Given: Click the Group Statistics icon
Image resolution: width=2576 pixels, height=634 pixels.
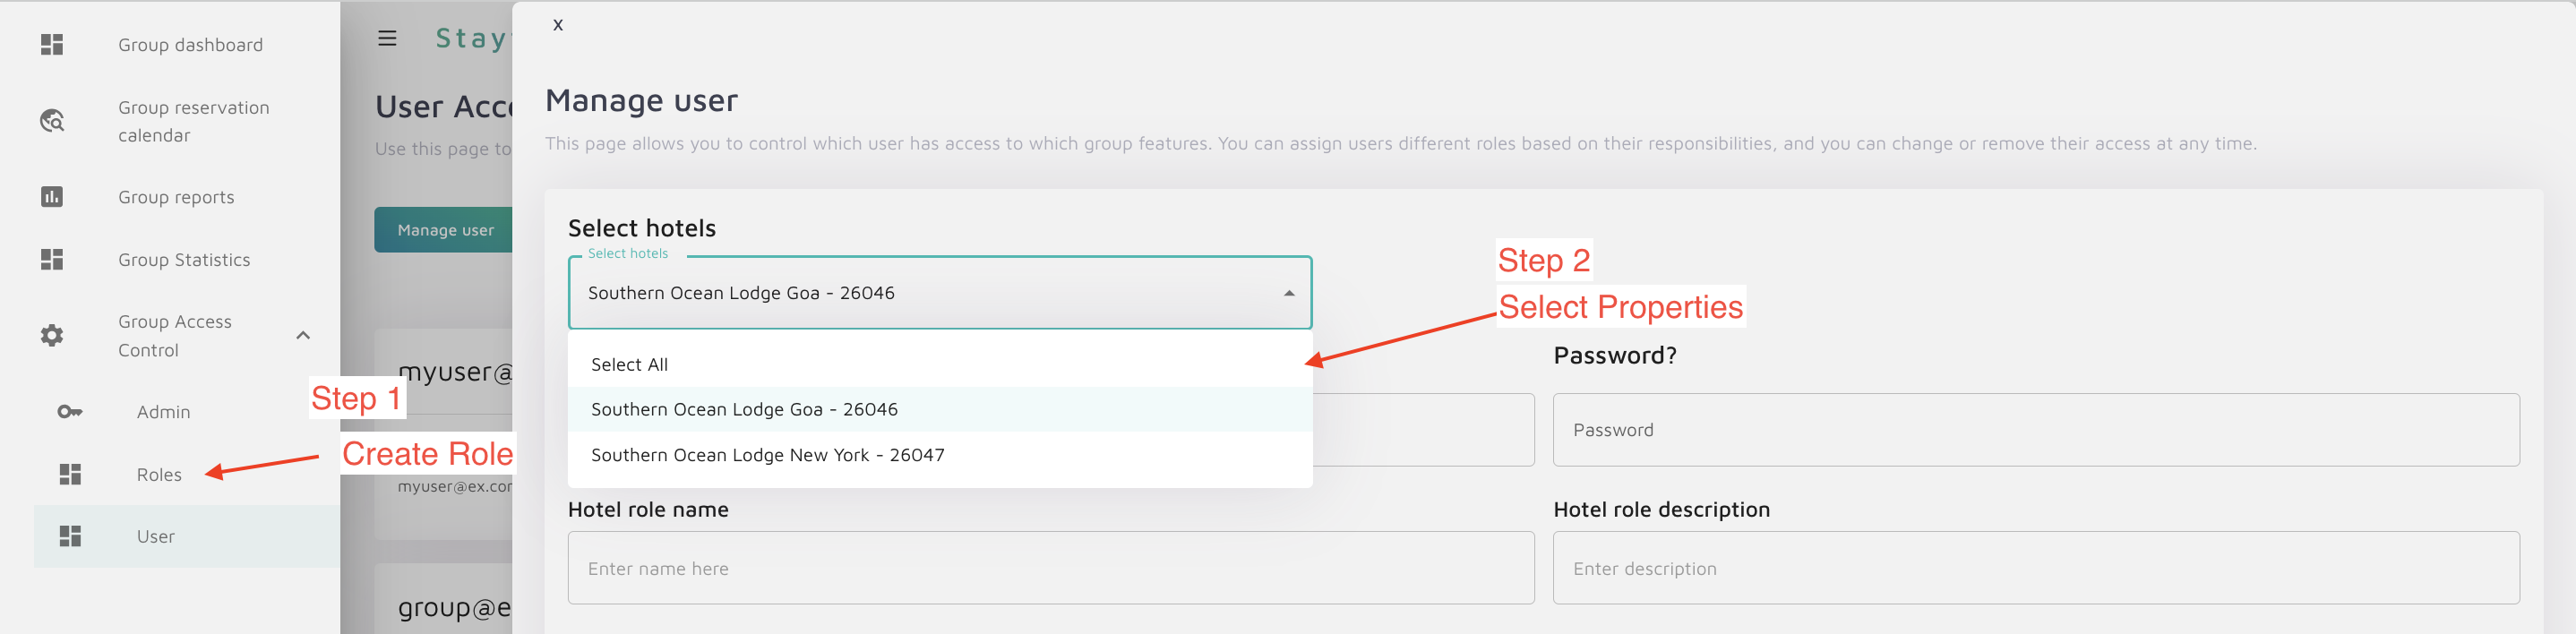Looking at the screenshot, I should coord(52,260).
